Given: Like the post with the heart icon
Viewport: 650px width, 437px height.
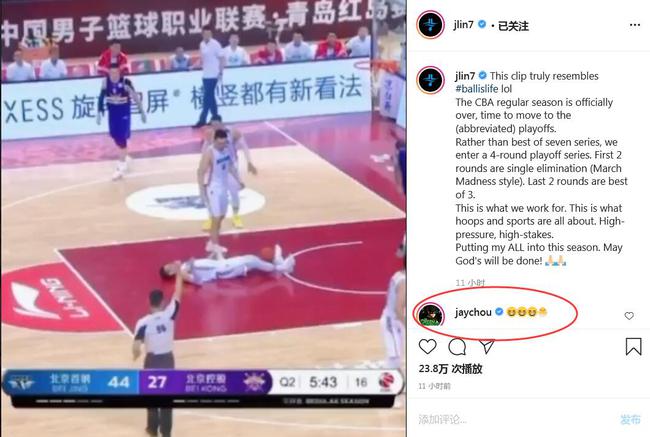Looking at the screenshot, I should point(427,346).
